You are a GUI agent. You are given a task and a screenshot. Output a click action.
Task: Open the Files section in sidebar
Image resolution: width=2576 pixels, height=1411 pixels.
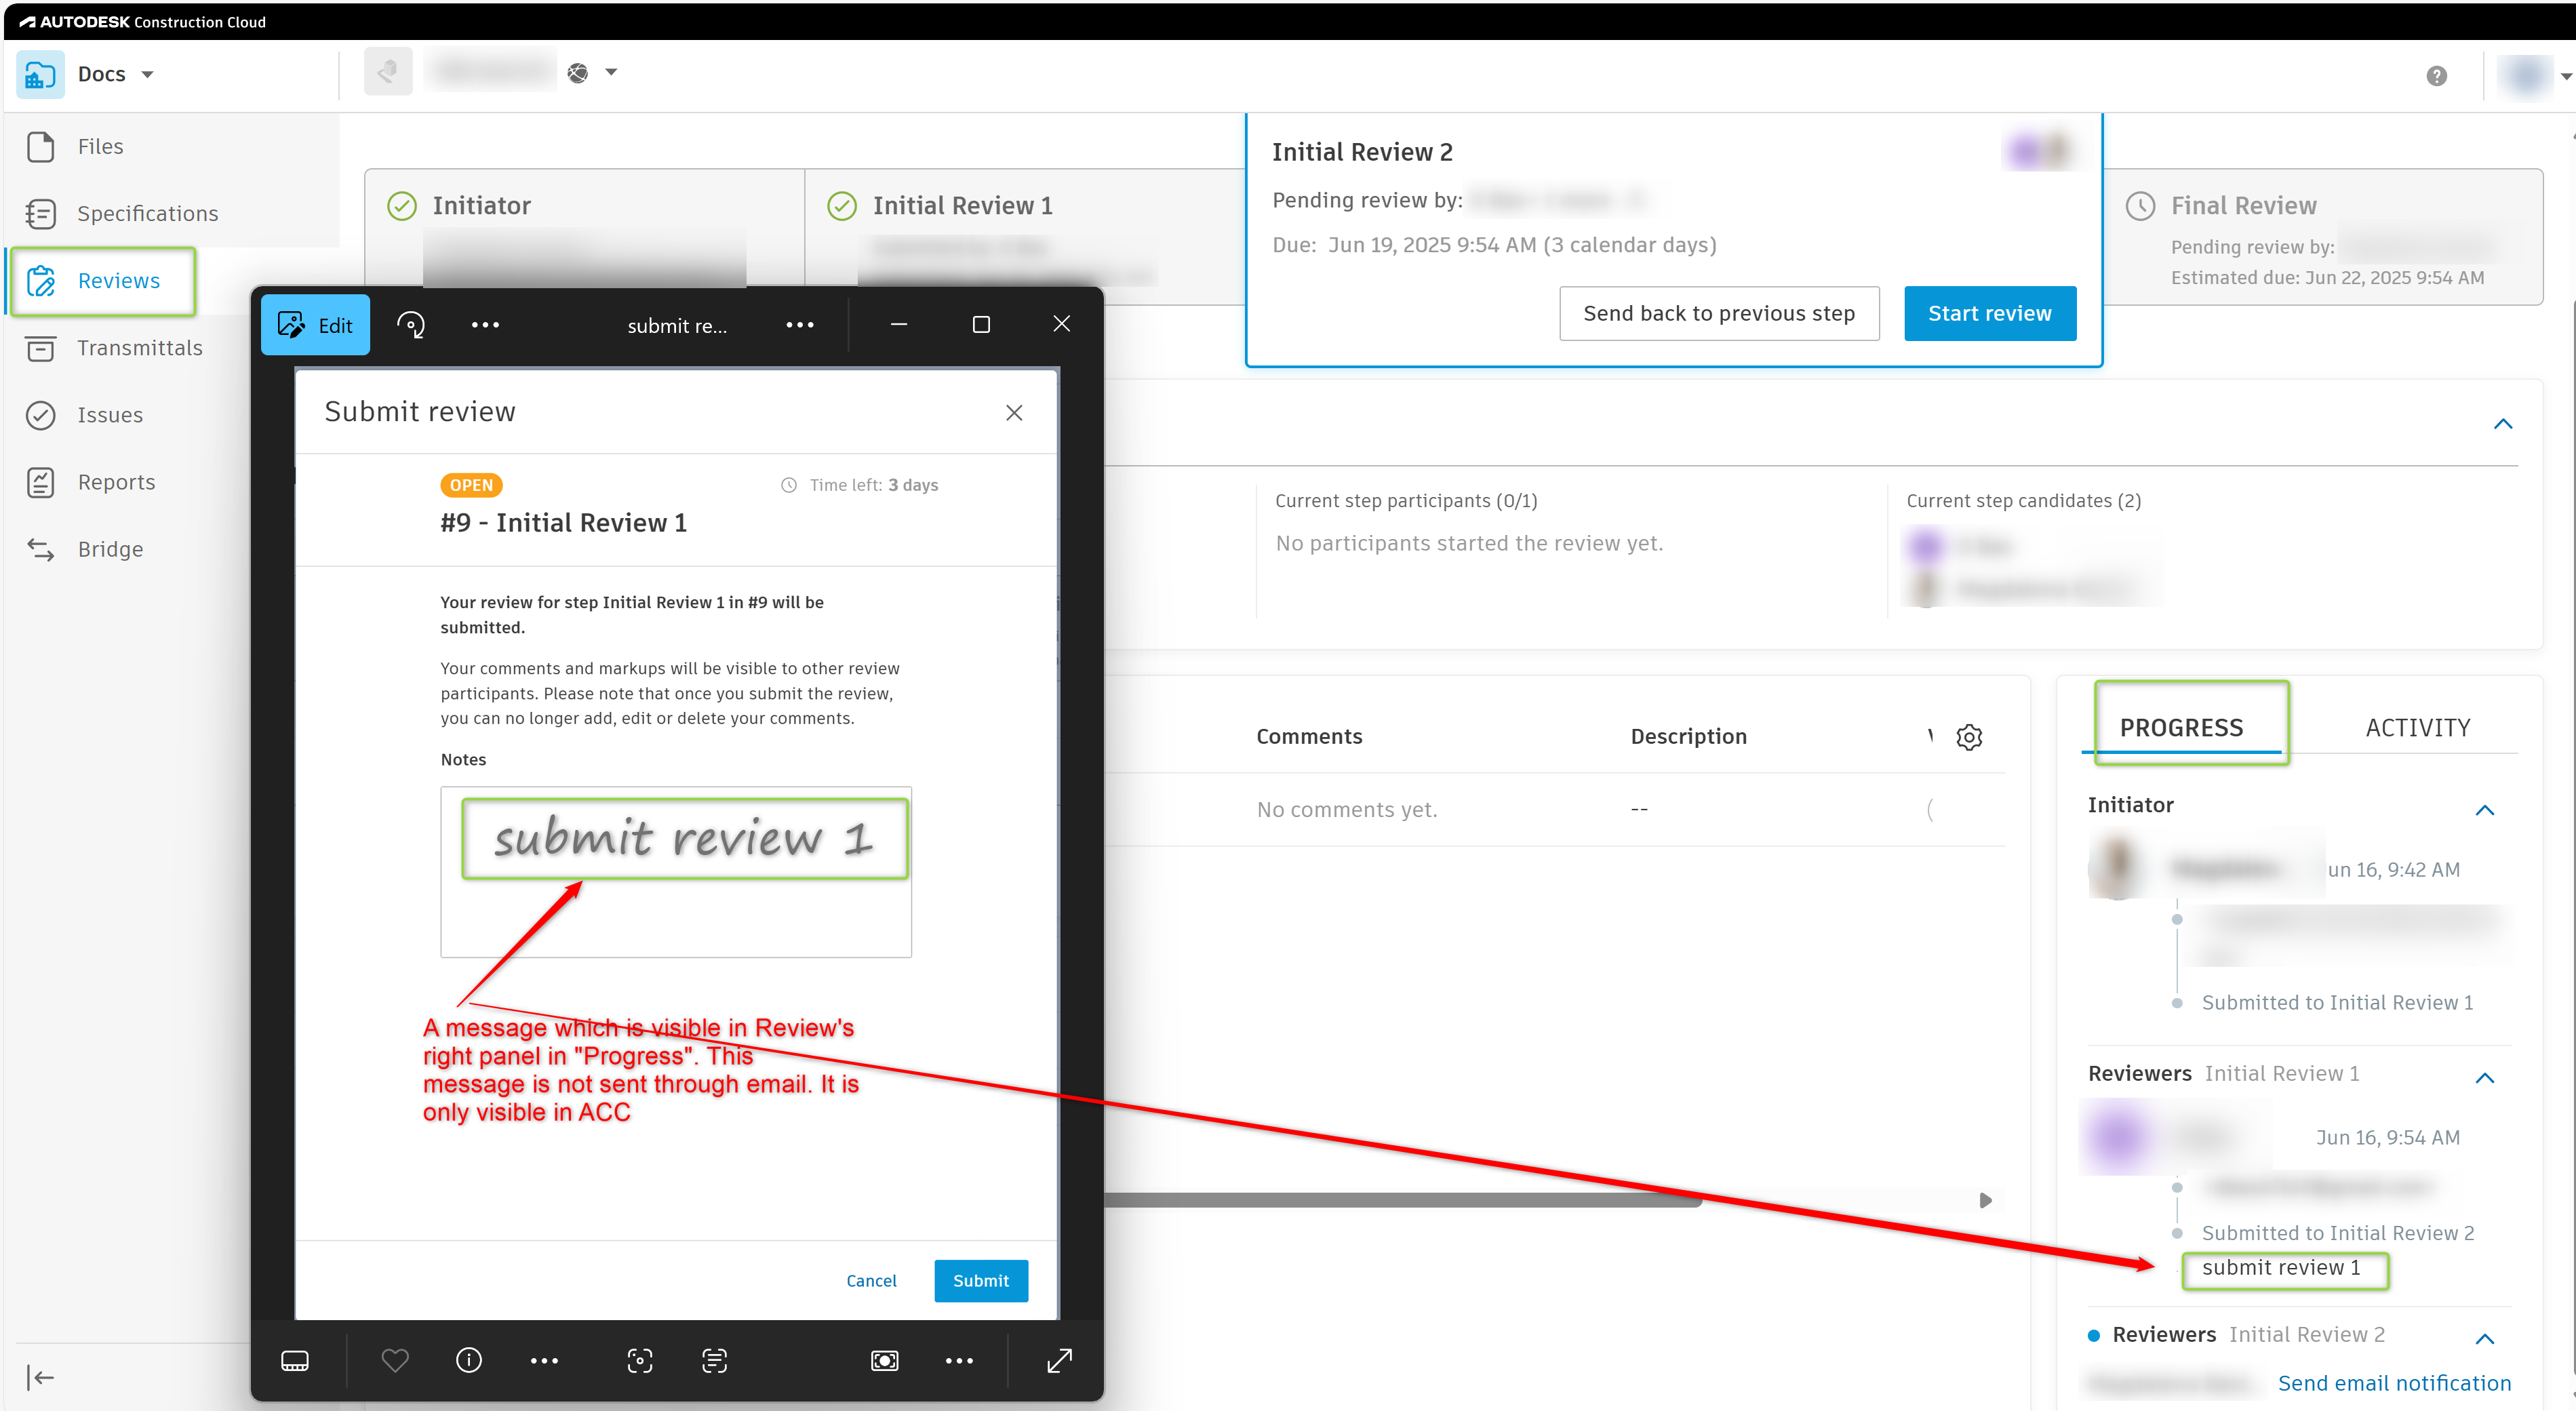[x=100, y=147]
